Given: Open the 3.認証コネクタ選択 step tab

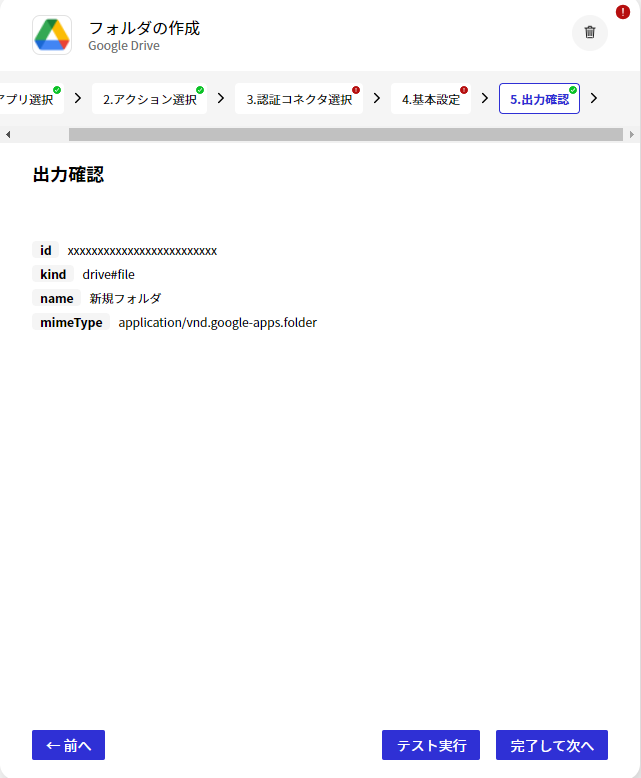Looking at the screenshot, I should pyautogui.click(x=299, y=99).
